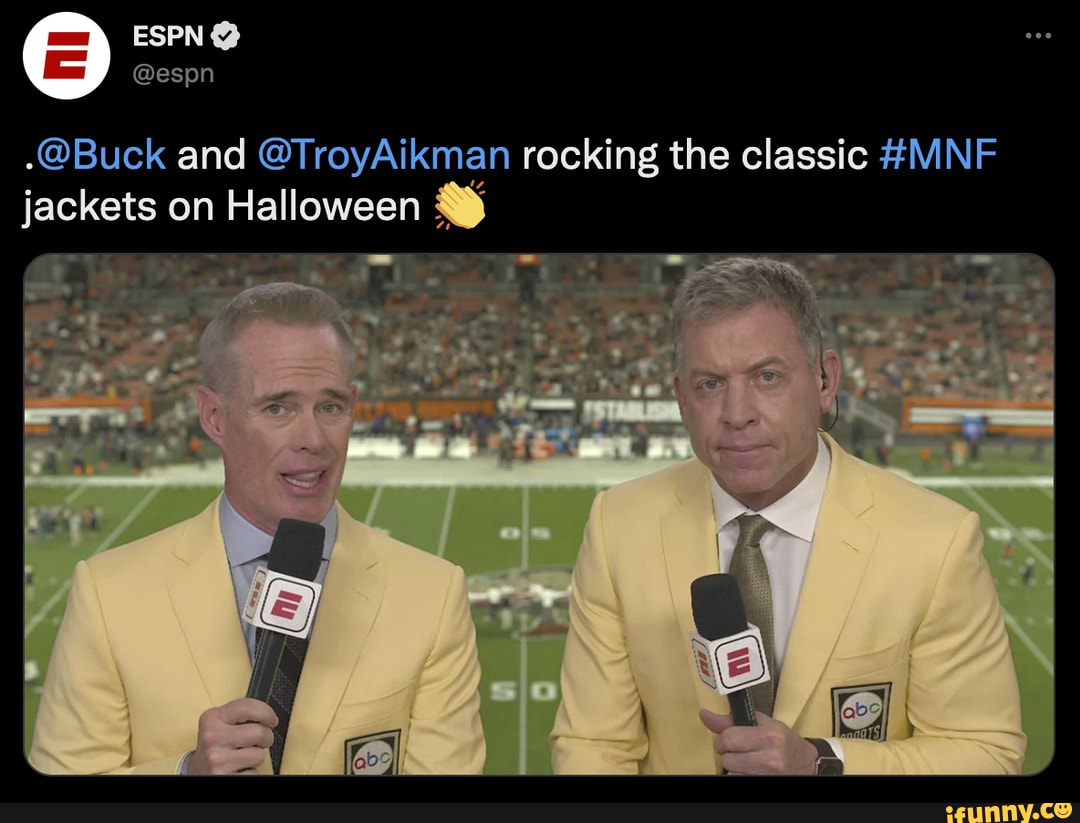Click the blue sign on the stadium wall
Image resolution: width=1080 pixels, height=823 pixels.
pyautogui.click(x=974, y=423)
